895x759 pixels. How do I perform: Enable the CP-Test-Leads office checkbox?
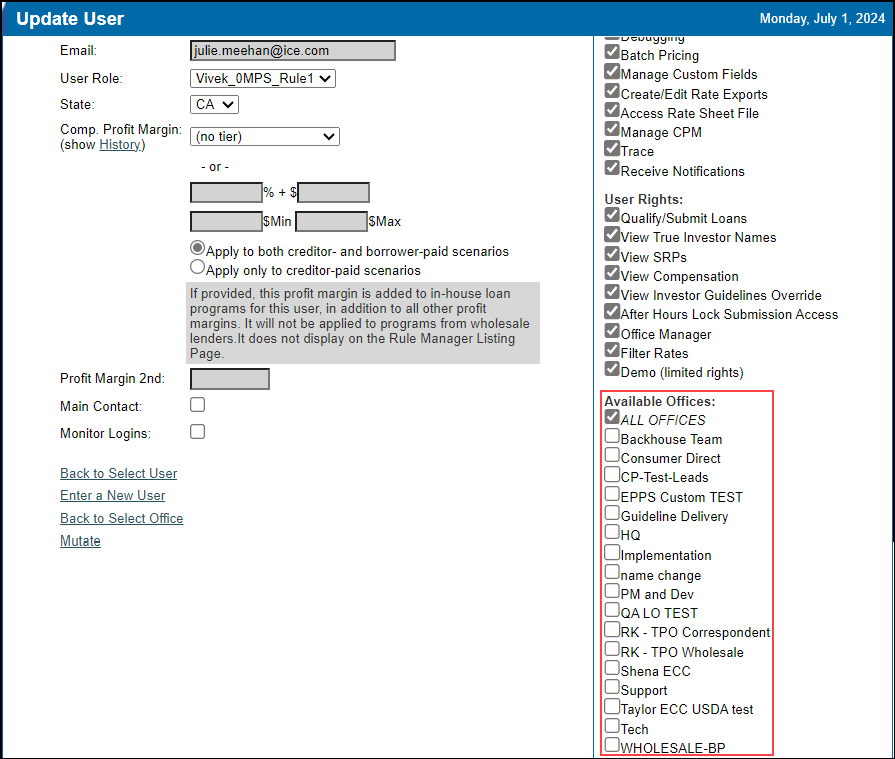[612, 474]
